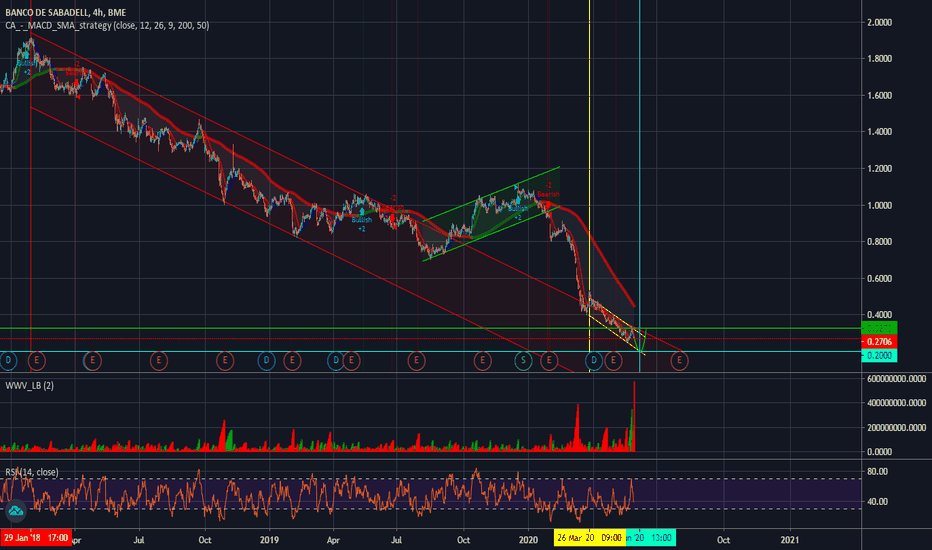Image resolution: width=932 pixels, height=550 pixels.
Task: Click the rightmost future earnings E marker
Action: tap(679, 360)
